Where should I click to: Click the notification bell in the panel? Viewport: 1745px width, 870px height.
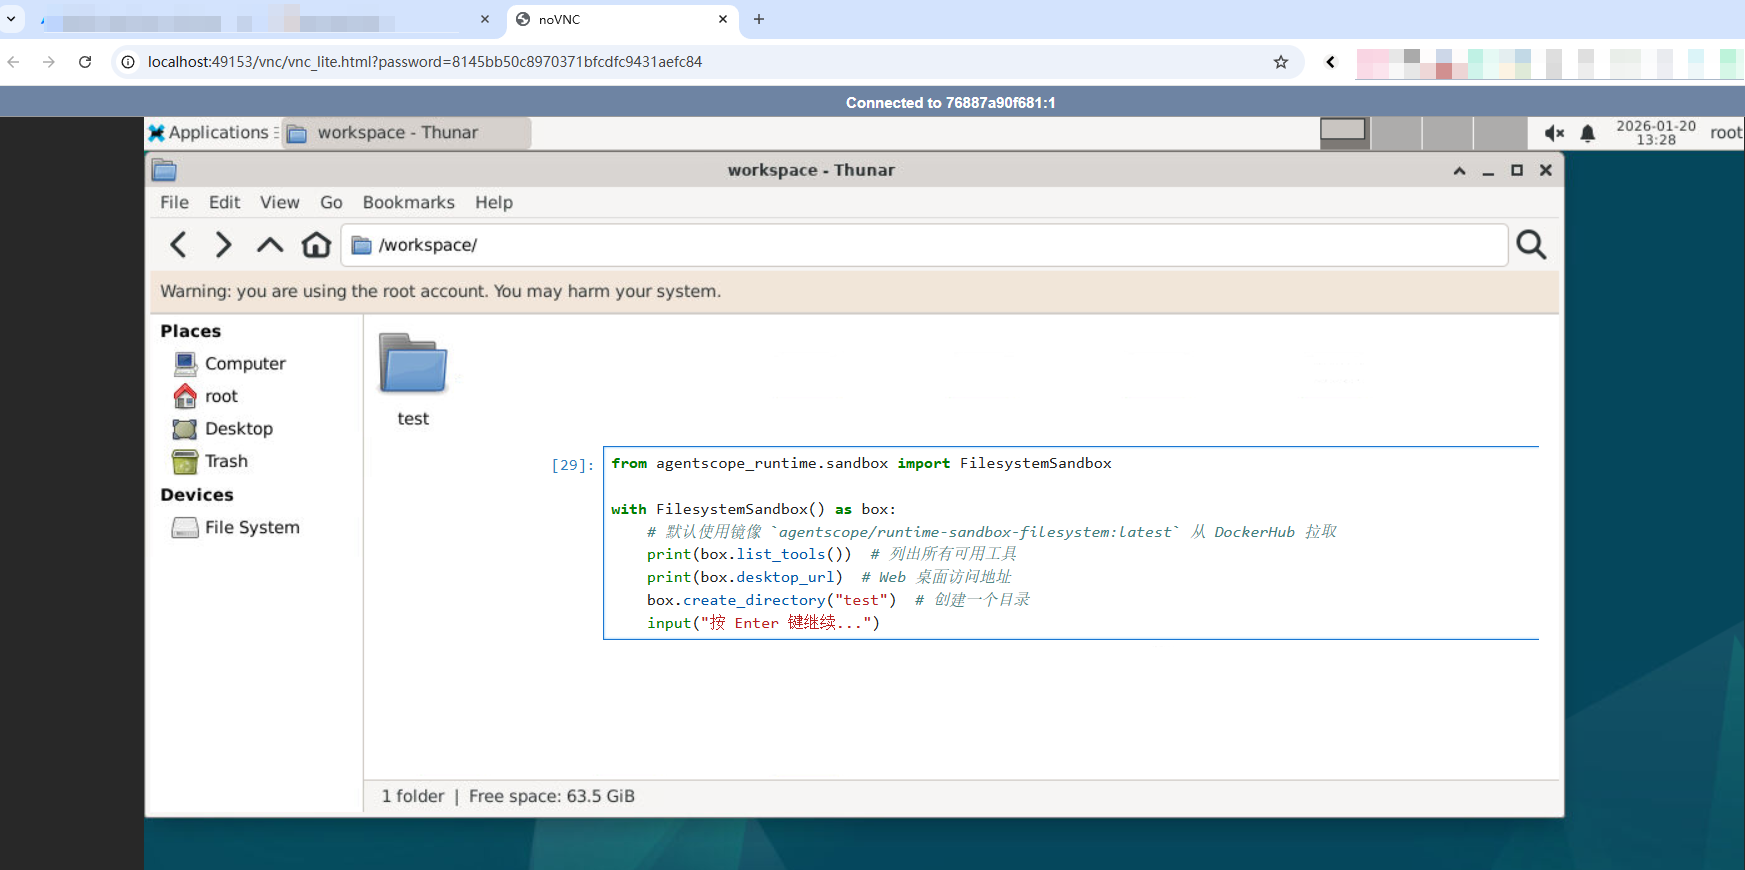[1587, 133]
